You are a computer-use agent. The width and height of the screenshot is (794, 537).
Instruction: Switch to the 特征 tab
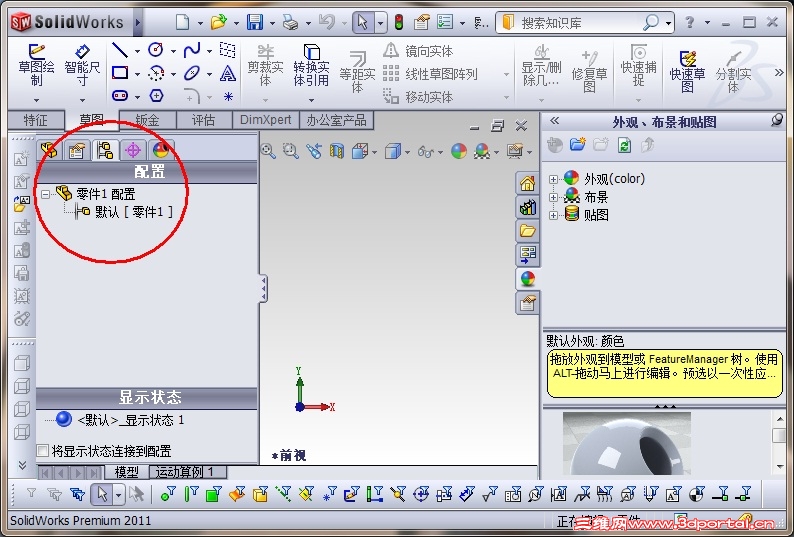(x=35, y=120)
